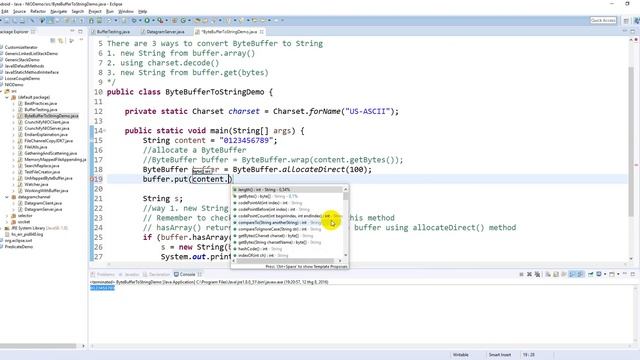
Task: Collapse the datagramchannel package node
Action: pyautogui.click(x=7, y=197)
